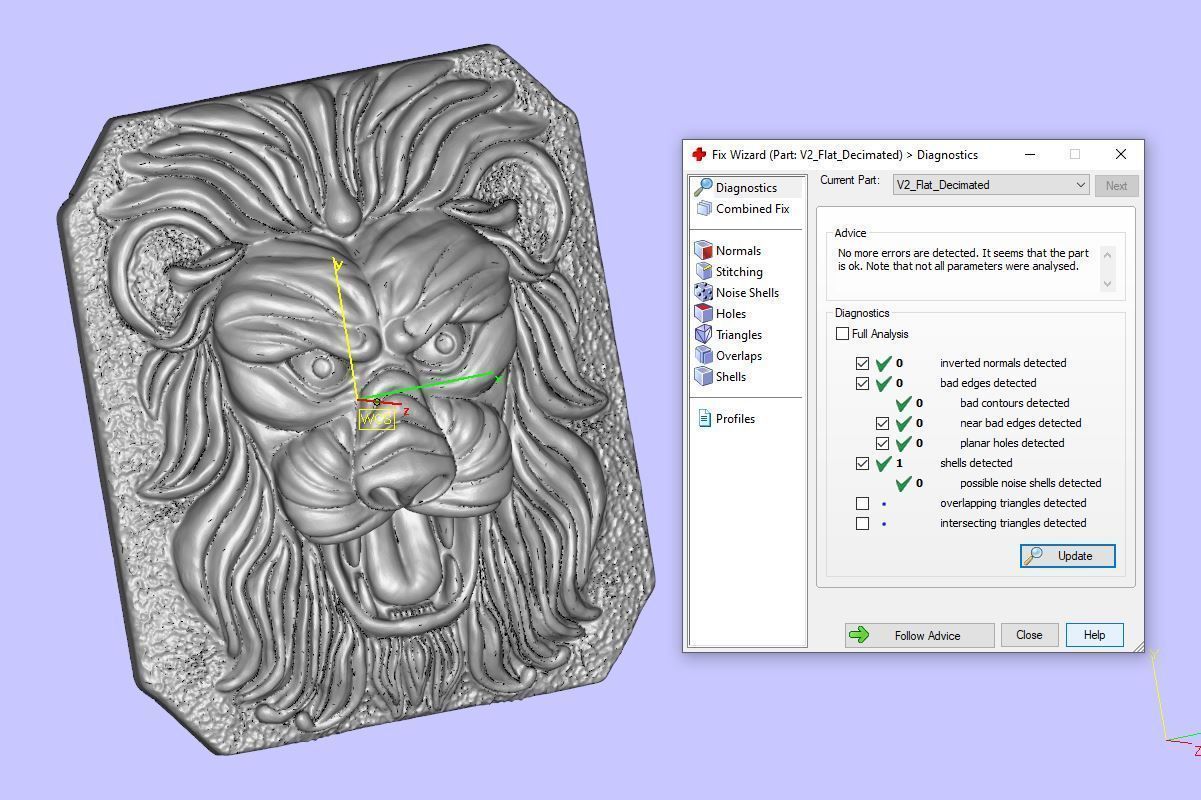This screenshot has width=1201, height=800.
Task: Uncheck shells detected checkbox
Action: click(x=862, y=463)
